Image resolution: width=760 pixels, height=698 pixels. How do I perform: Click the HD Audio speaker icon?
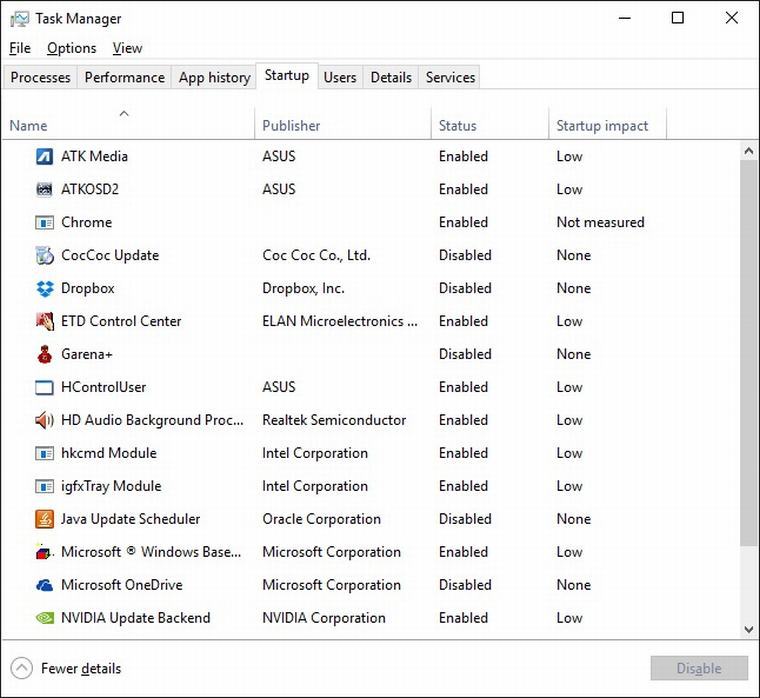click(x=44, y=421)
